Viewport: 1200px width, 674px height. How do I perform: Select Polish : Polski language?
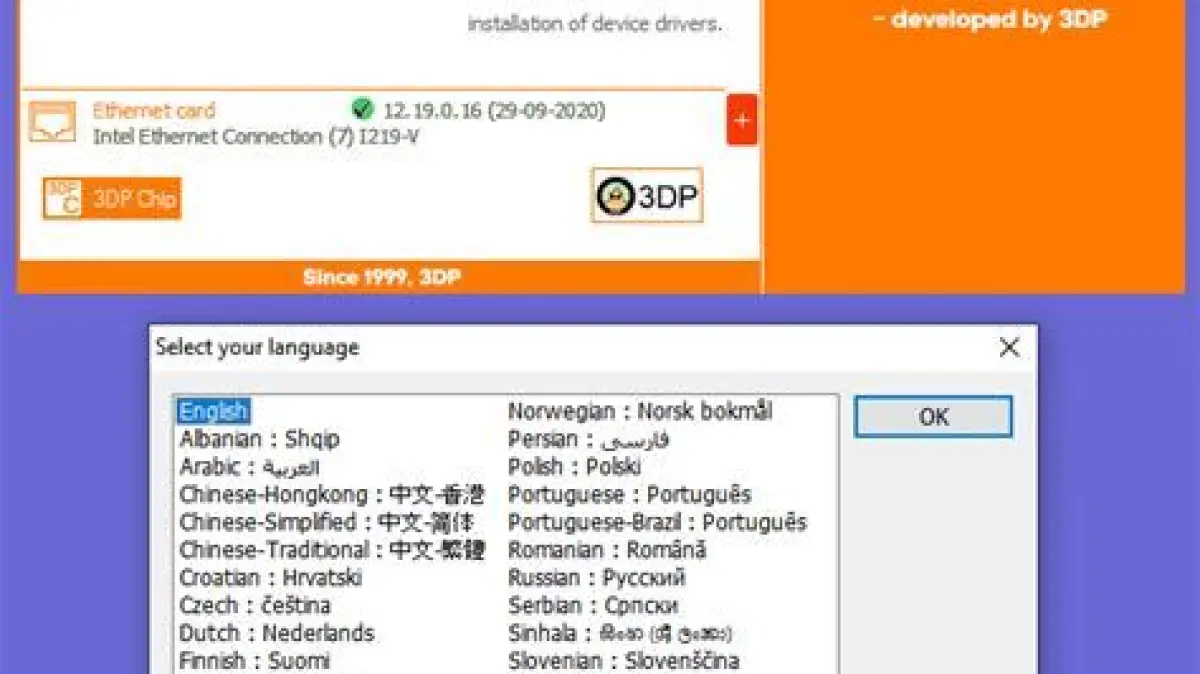coord(574,467)
